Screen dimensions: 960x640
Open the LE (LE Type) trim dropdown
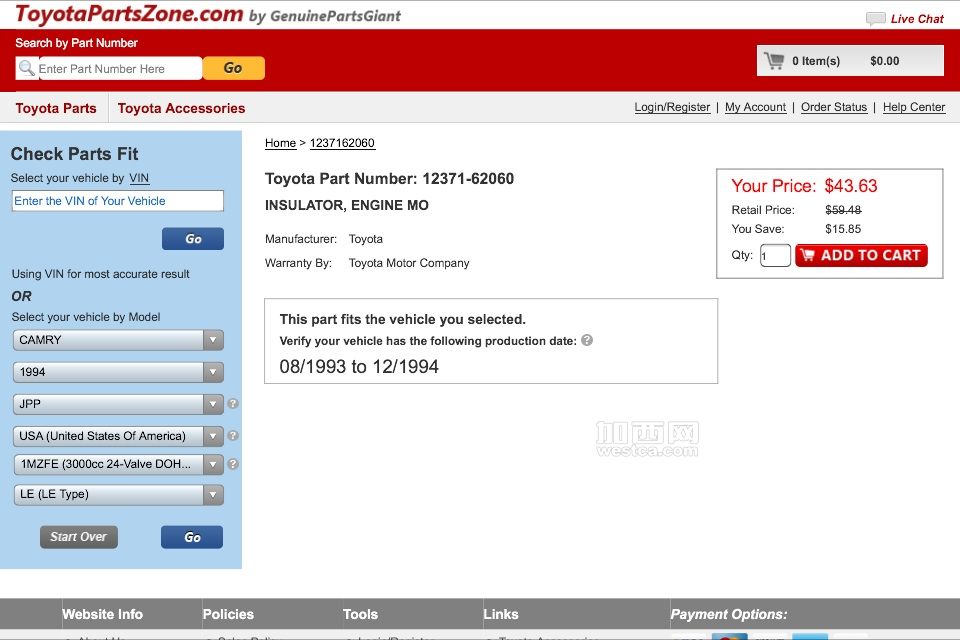(x=118, y=494)
